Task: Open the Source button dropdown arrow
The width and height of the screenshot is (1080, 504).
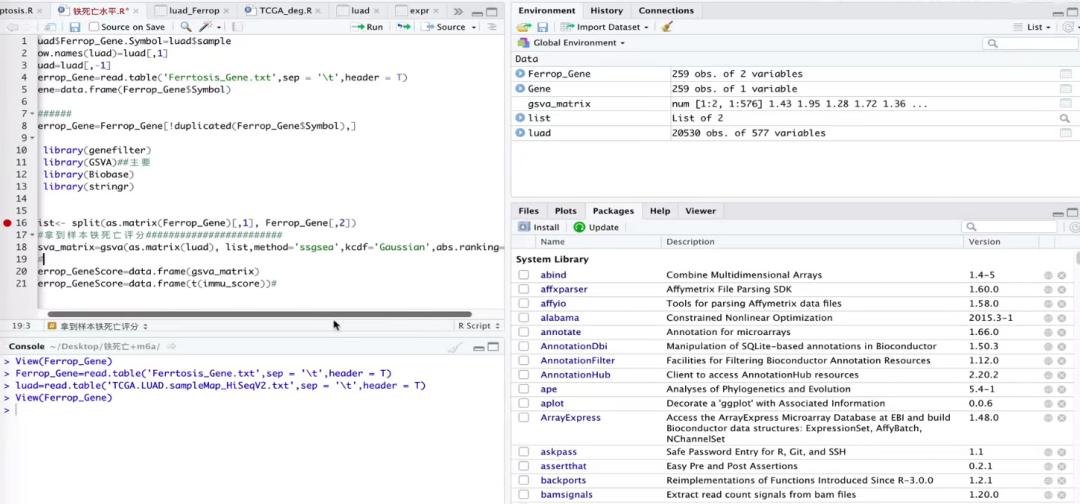Action: (474, 28)
